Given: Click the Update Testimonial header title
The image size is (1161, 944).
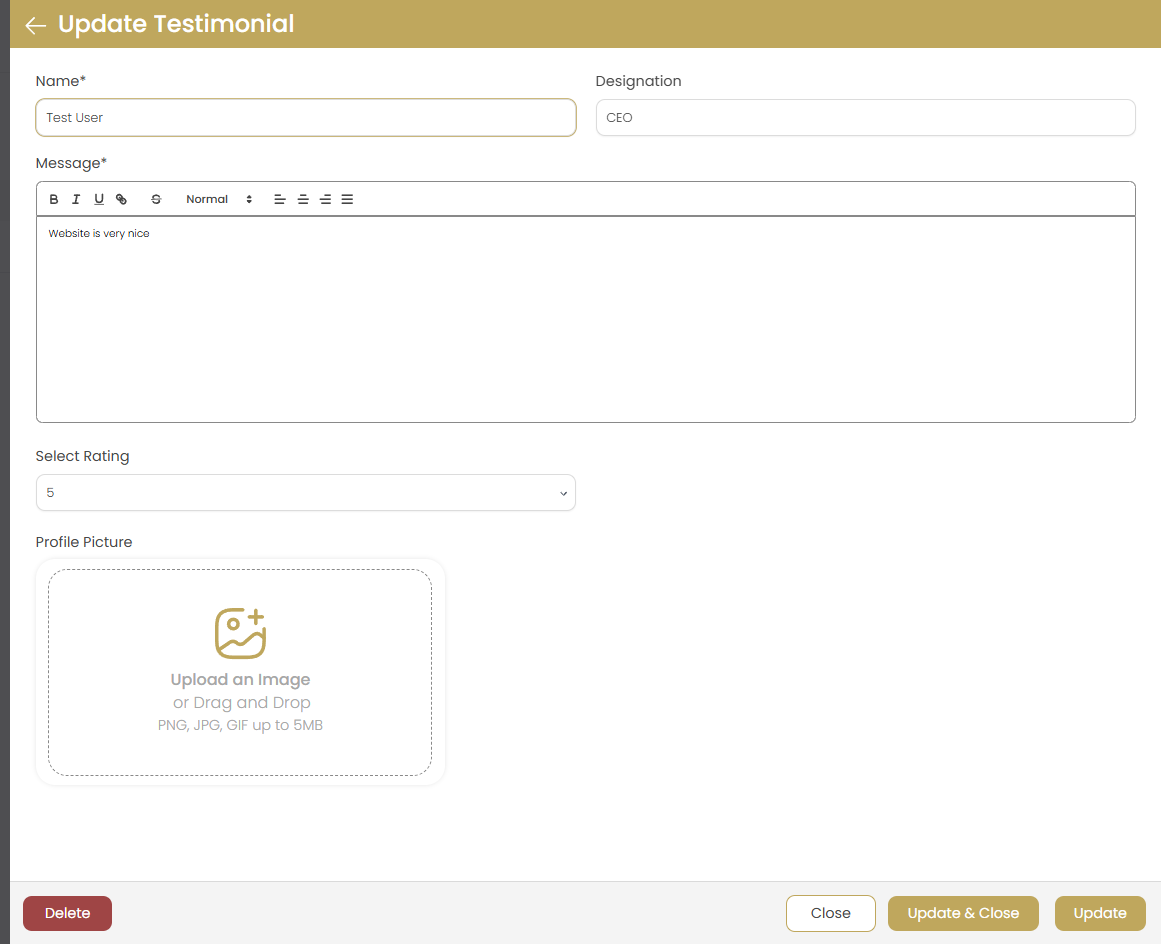Looking at the screenshot, I should (x=175, y=24).
